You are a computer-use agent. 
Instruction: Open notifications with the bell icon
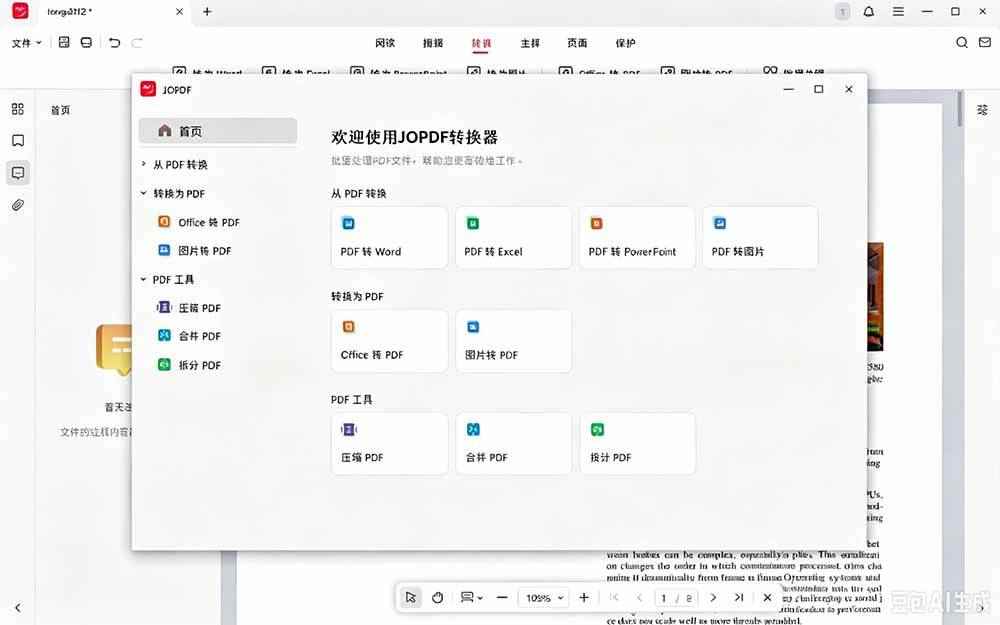tap(869, 11)
